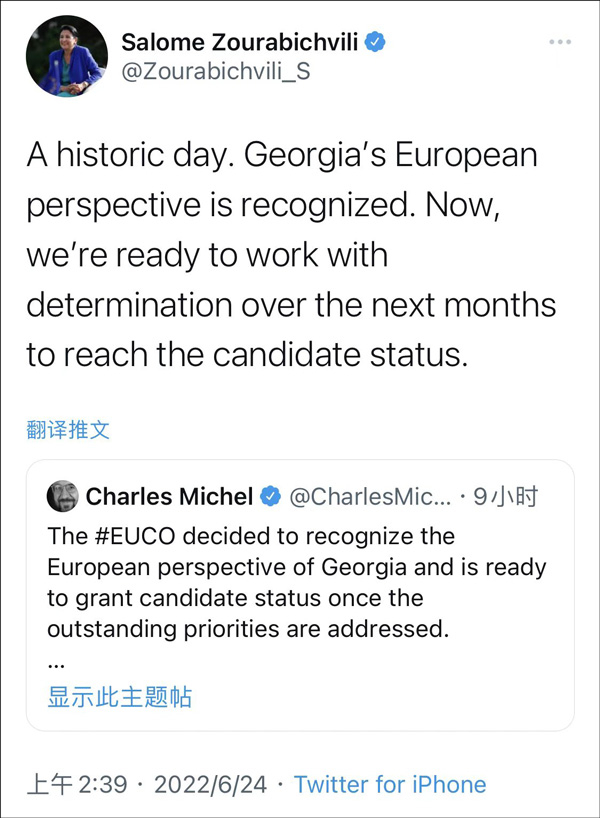Click the 上午2:39 tweet time

[x=77, y=784]
